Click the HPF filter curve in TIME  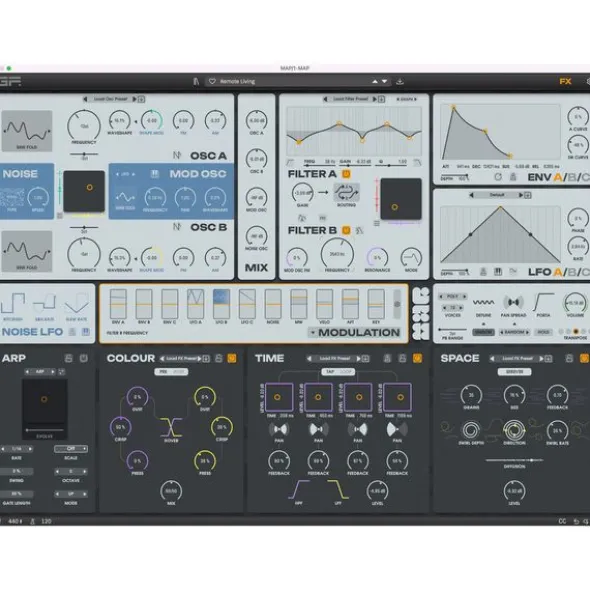click(x=299, y=490)
